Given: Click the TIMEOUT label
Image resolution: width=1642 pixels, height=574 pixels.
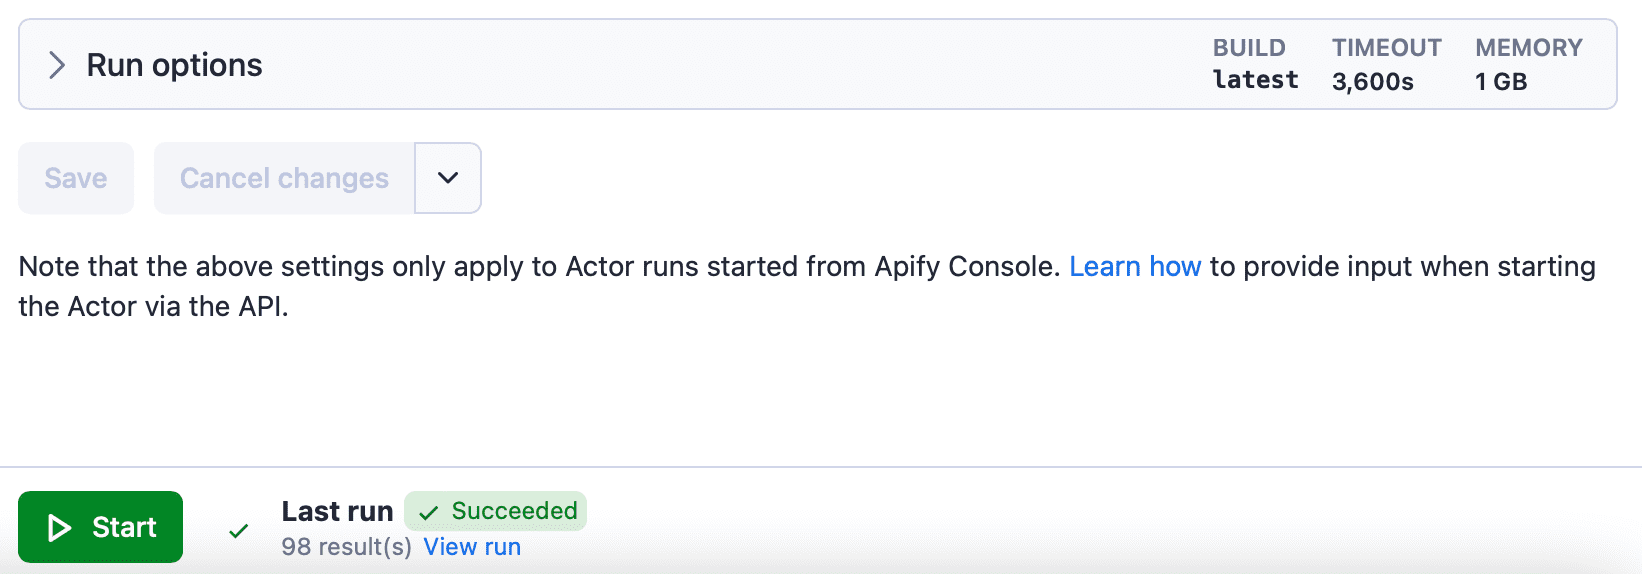Looking at the screenshot, I should click(1386, 48).
